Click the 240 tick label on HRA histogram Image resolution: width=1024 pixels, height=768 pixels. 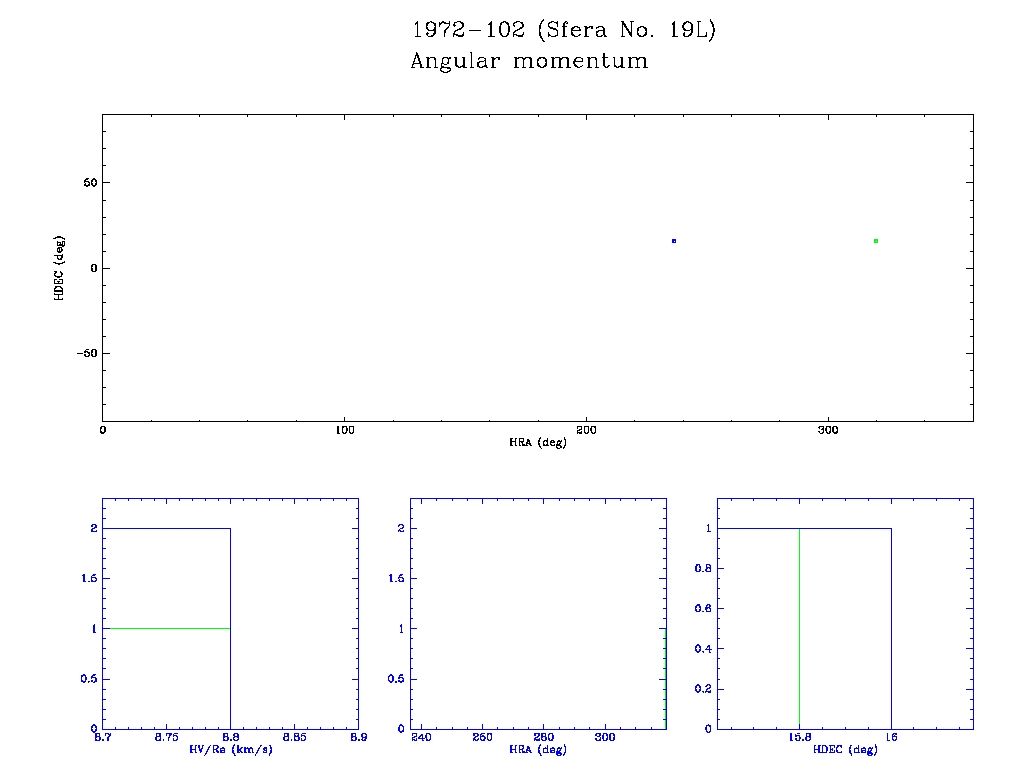[422, 737]
